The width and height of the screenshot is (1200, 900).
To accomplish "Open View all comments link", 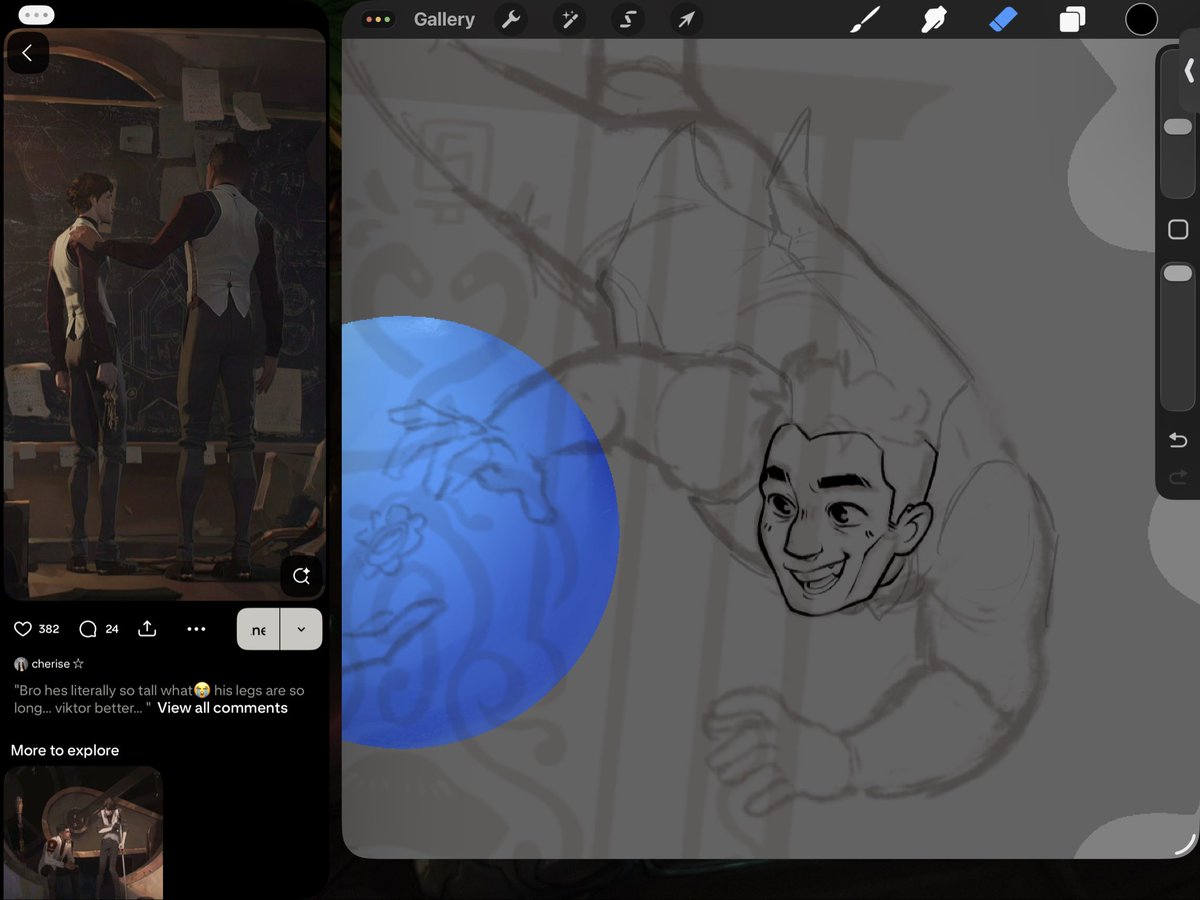I will (x=222, y=708).
